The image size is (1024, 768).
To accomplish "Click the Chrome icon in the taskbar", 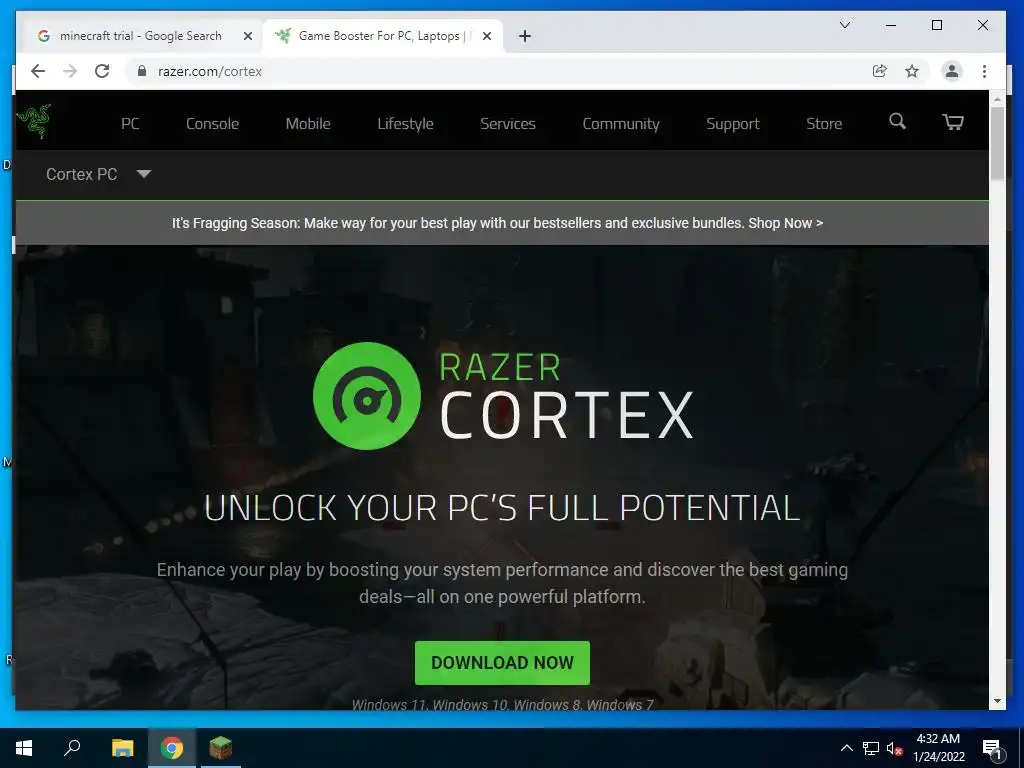I will point(172,748).
